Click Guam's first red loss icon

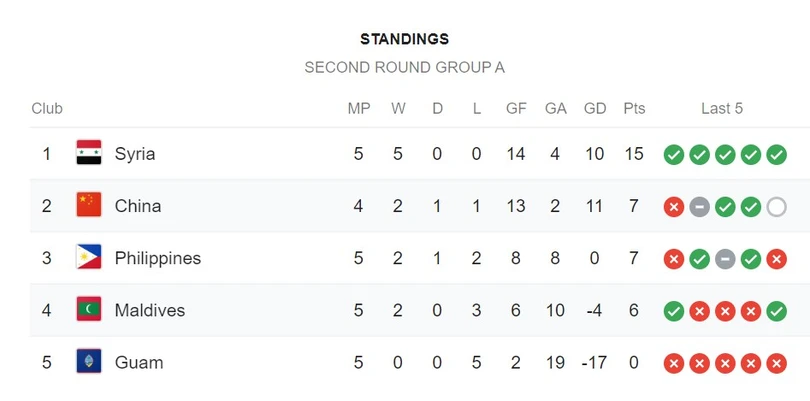point(674,363)
